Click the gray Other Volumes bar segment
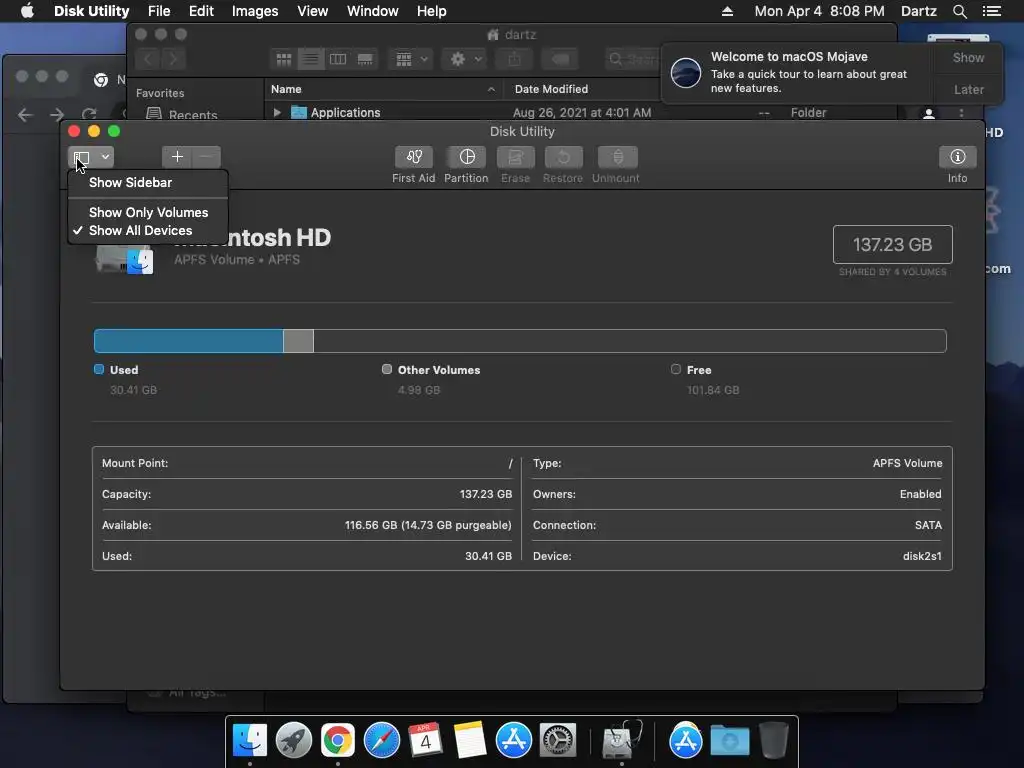Image resolution: width=1024 pixels, height=768 pixels. click(298, 341)
